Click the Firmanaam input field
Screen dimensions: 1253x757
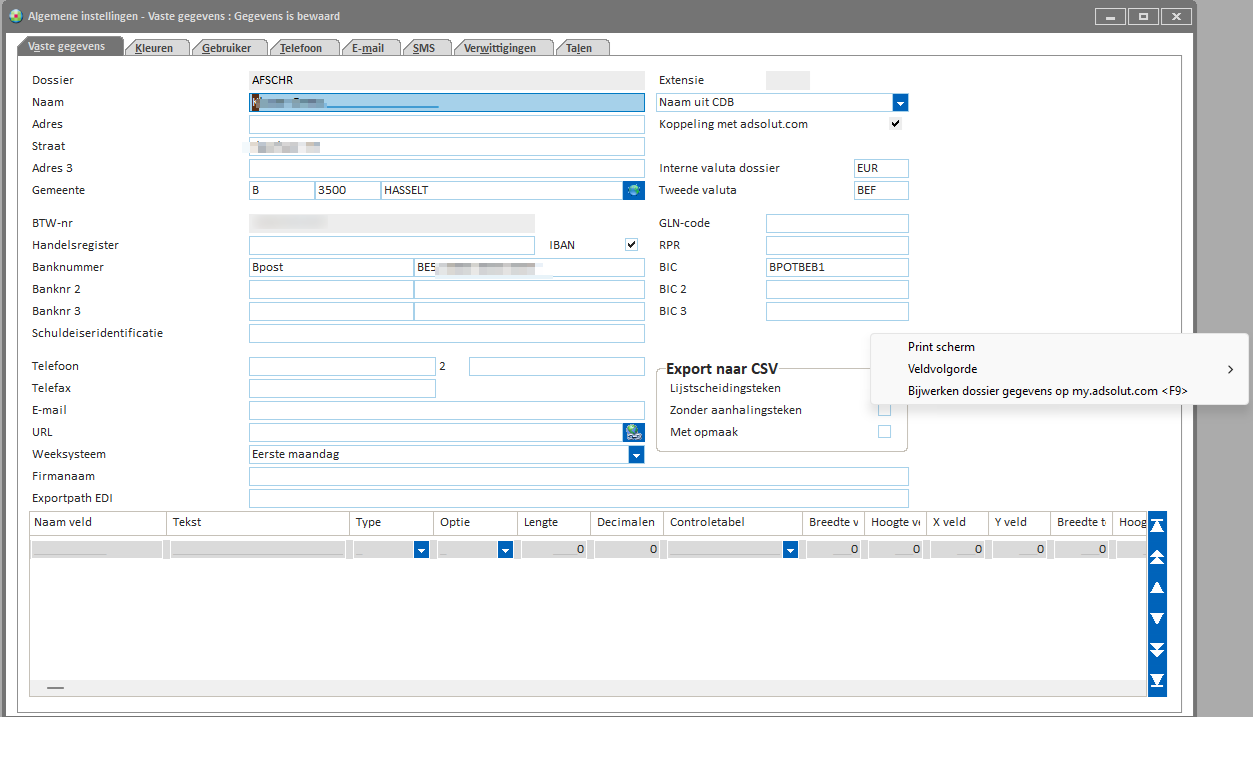578,476
